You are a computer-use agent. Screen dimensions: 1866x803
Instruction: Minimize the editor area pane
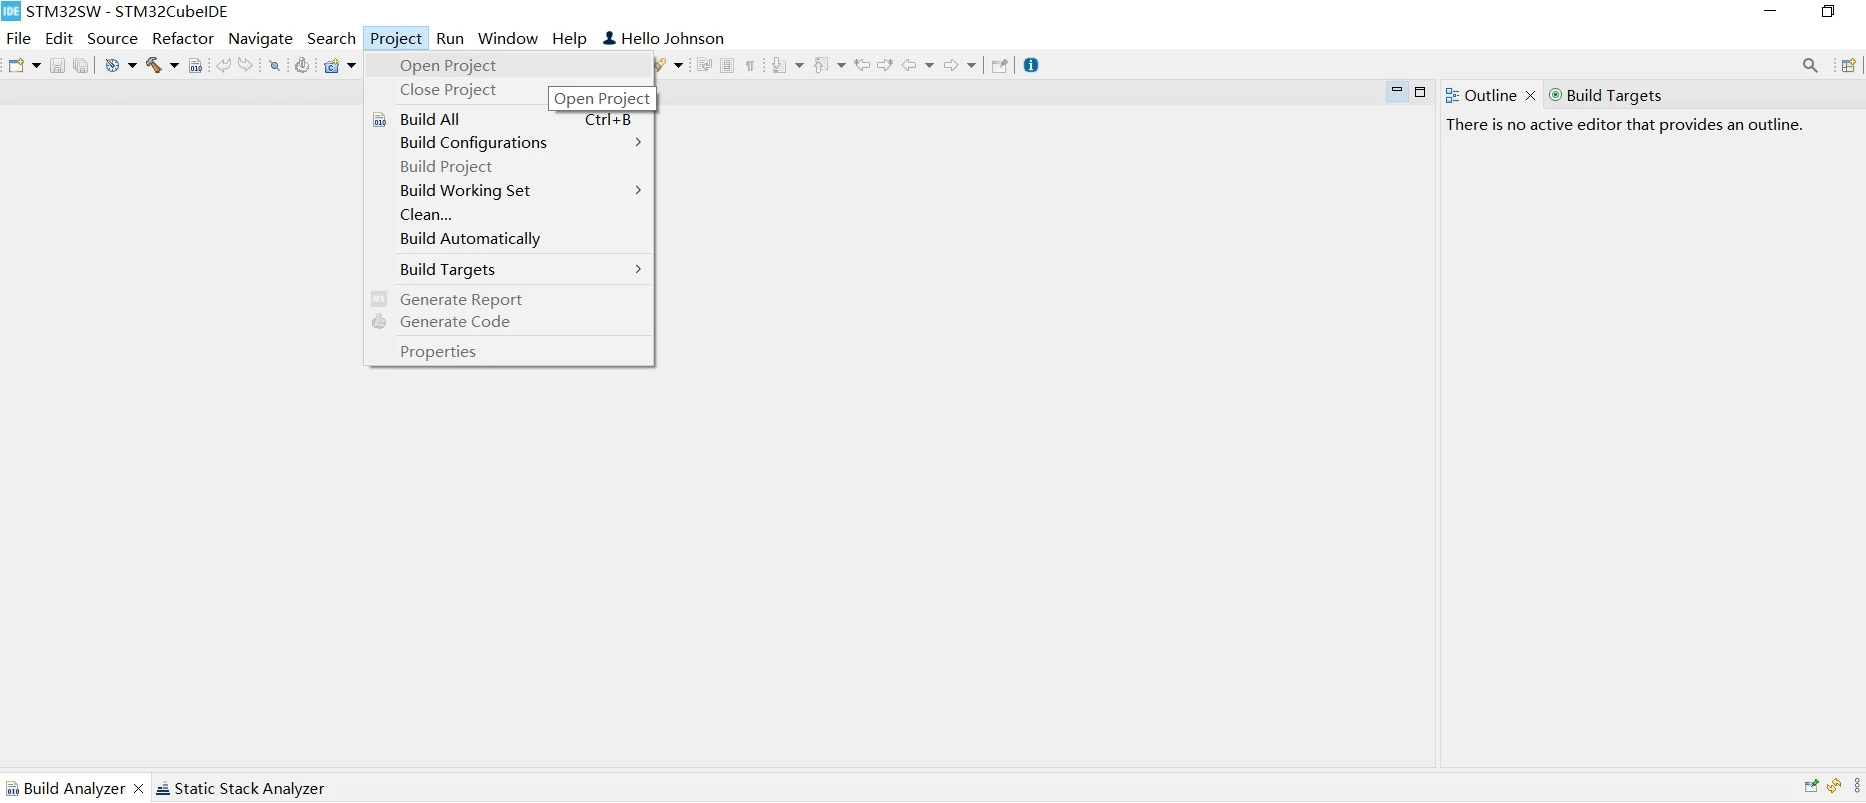click(1397, 92)
